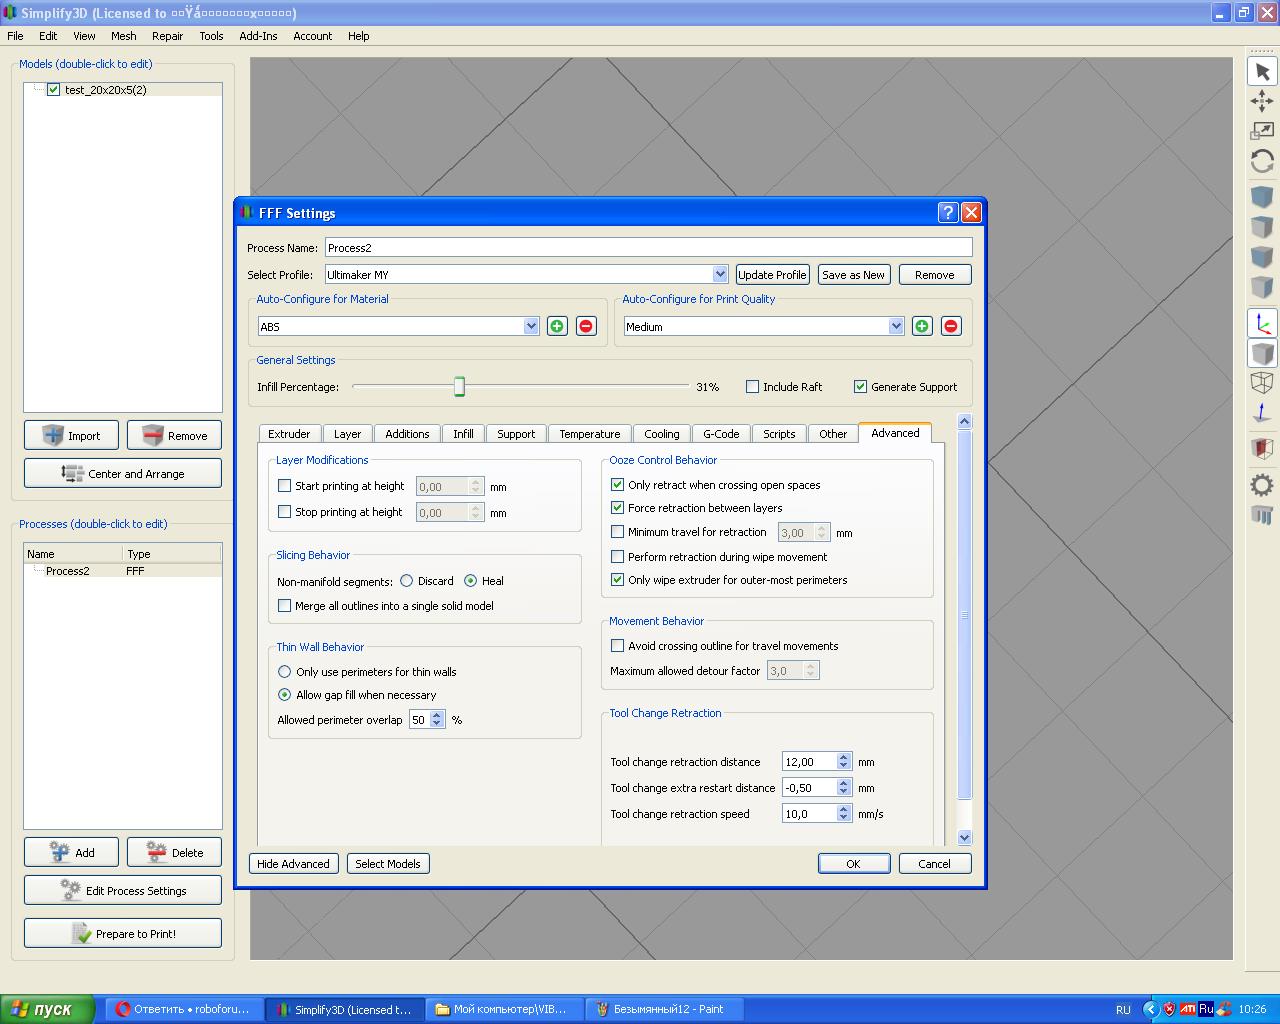Click the Update Profile button
The width and height of the screenshot is (1280, 1024).
771,275
